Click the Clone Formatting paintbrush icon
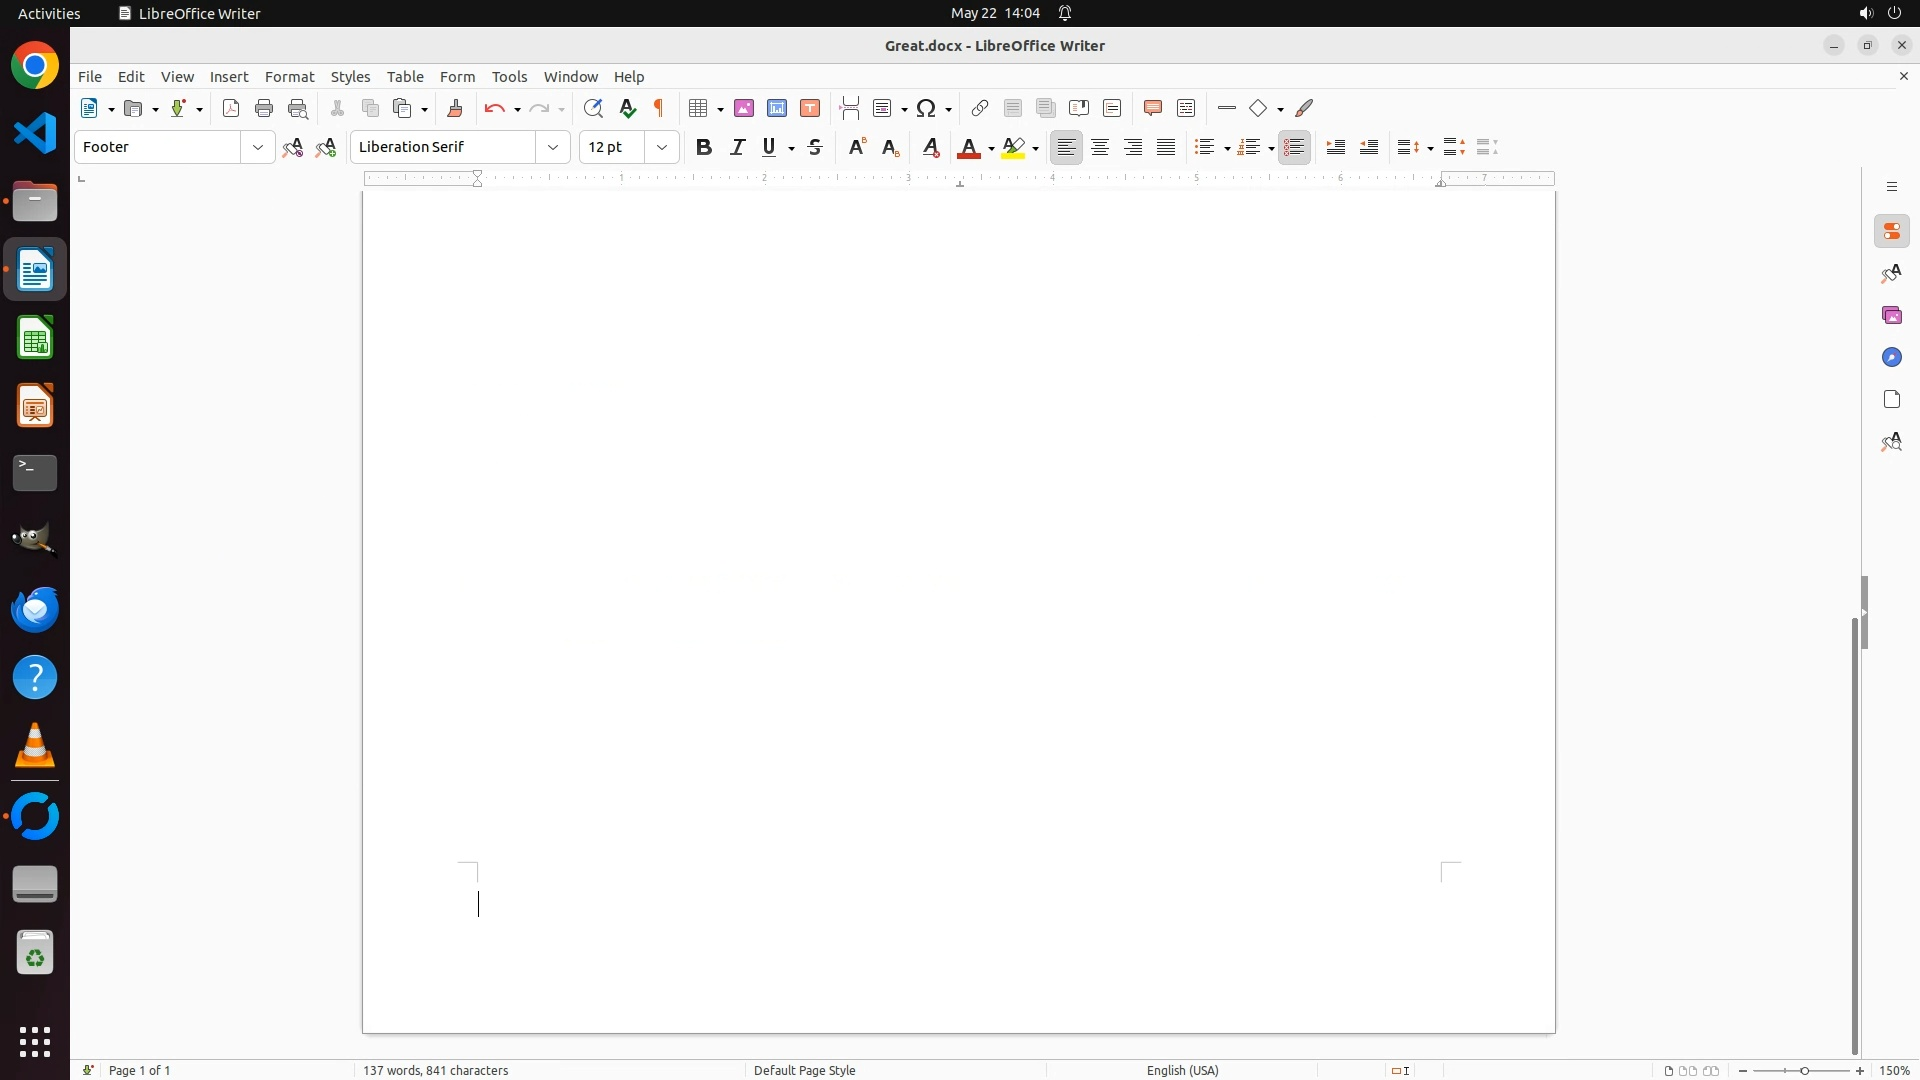Image resolution: width=1920 pixels, height=1080 pixels. point(455,108)
